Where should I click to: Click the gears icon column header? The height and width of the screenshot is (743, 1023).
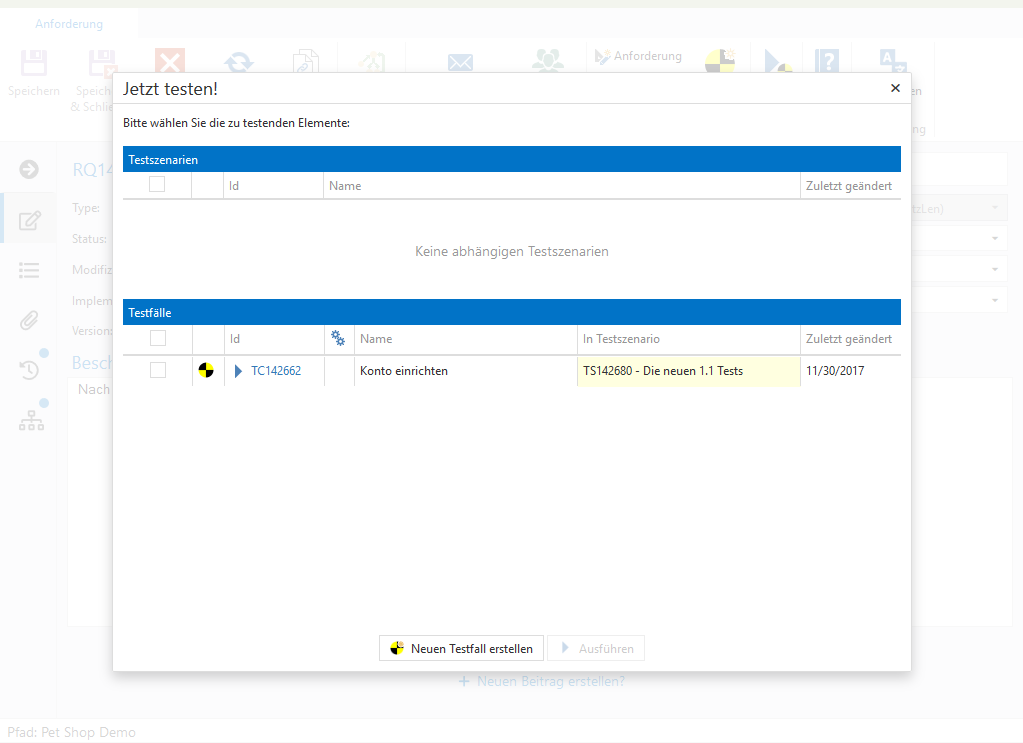point(338,339)
